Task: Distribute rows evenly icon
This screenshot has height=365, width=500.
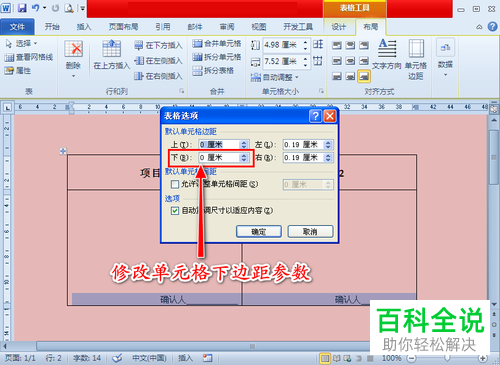Action: (x=318, y=44)
